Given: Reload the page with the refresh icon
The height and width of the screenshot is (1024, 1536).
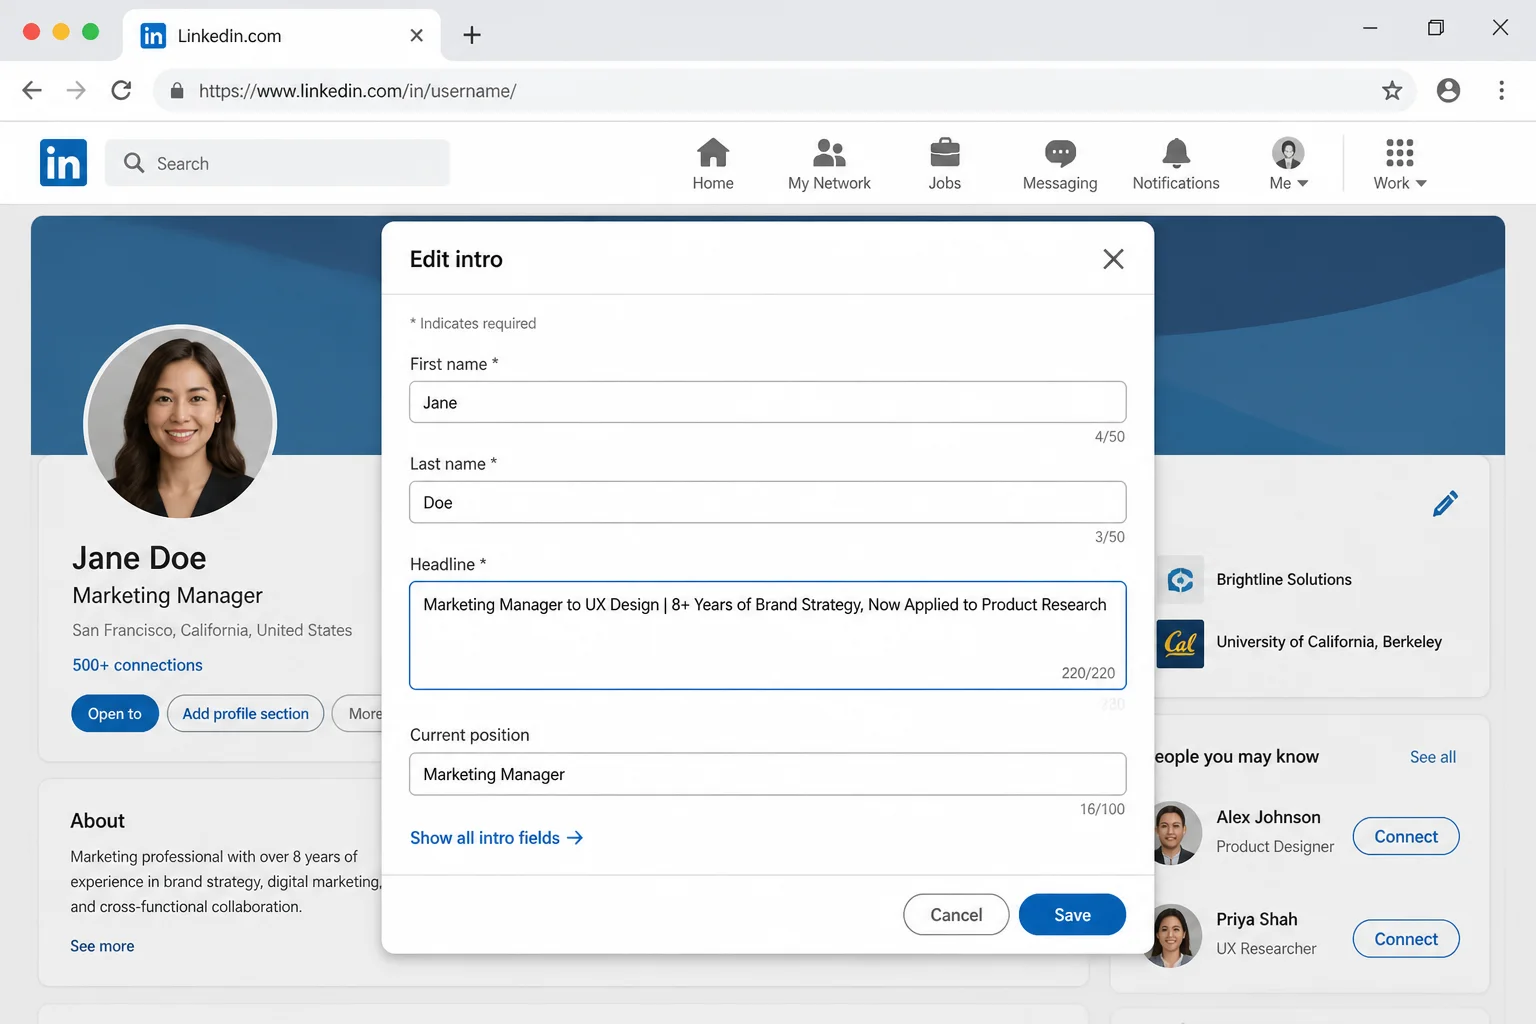Looking at the screenshot, I should (x=121, y=90).
